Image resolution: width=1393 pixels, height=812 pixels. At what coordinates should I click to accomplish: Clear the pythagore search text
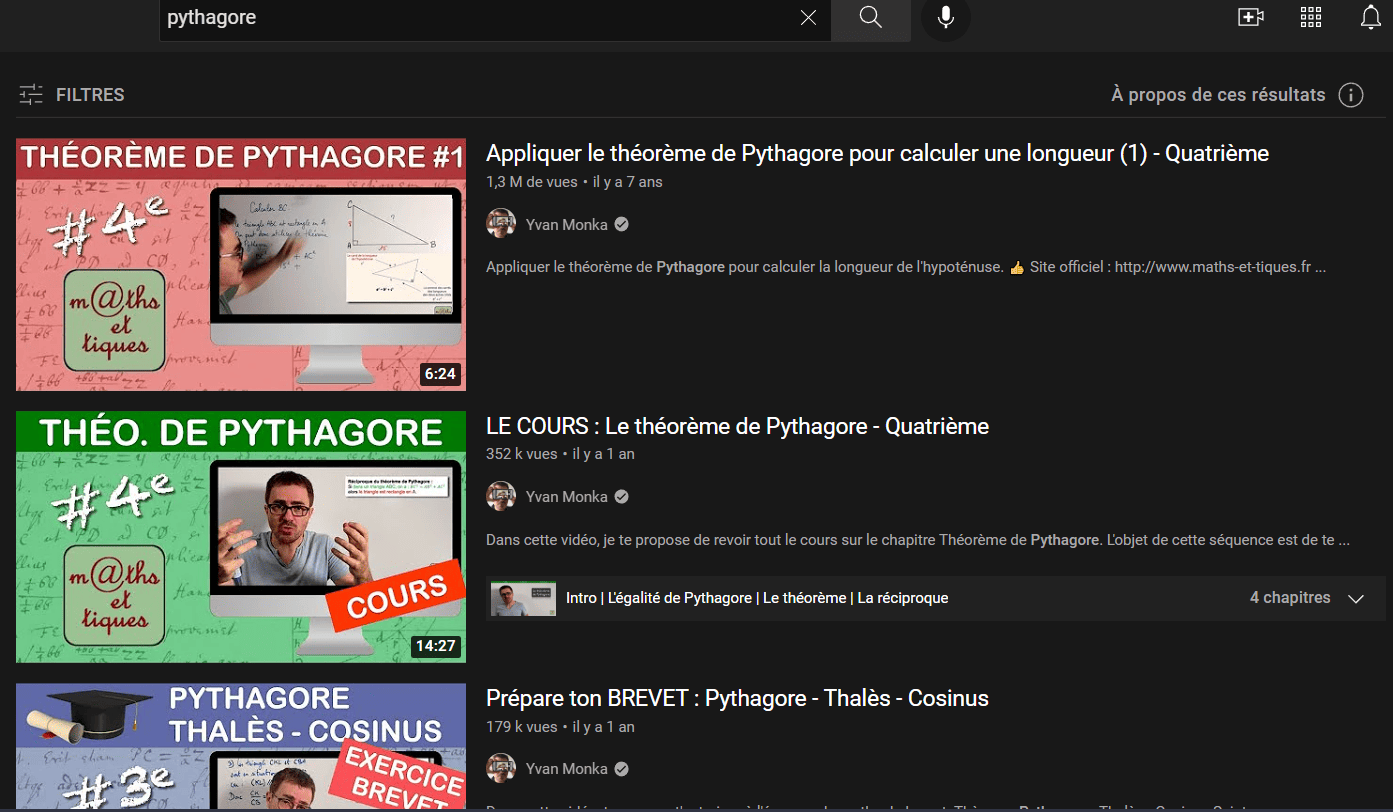click(x=808, y=18)
